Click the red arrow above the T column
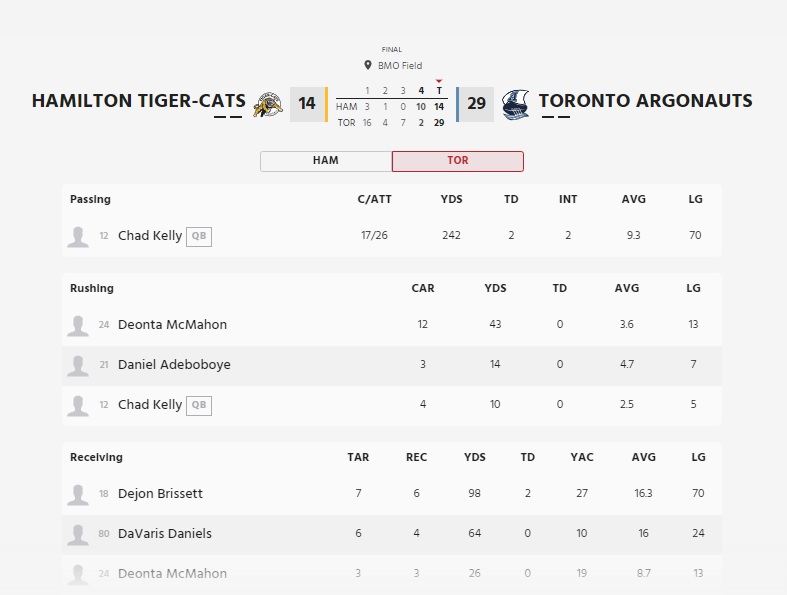The image size is (787, 595). pyautogui.click(x=439, y=81)
